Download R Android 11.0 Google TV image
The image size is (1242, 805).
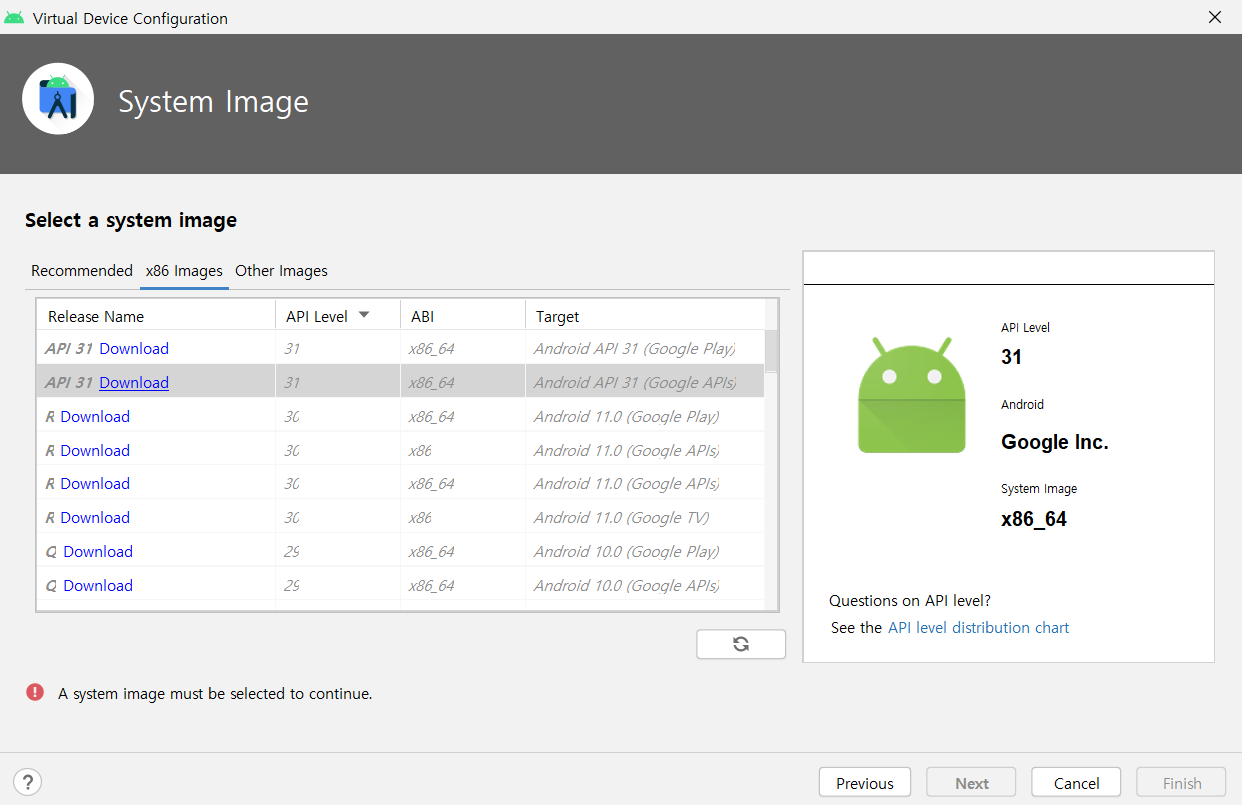(95, 517)
